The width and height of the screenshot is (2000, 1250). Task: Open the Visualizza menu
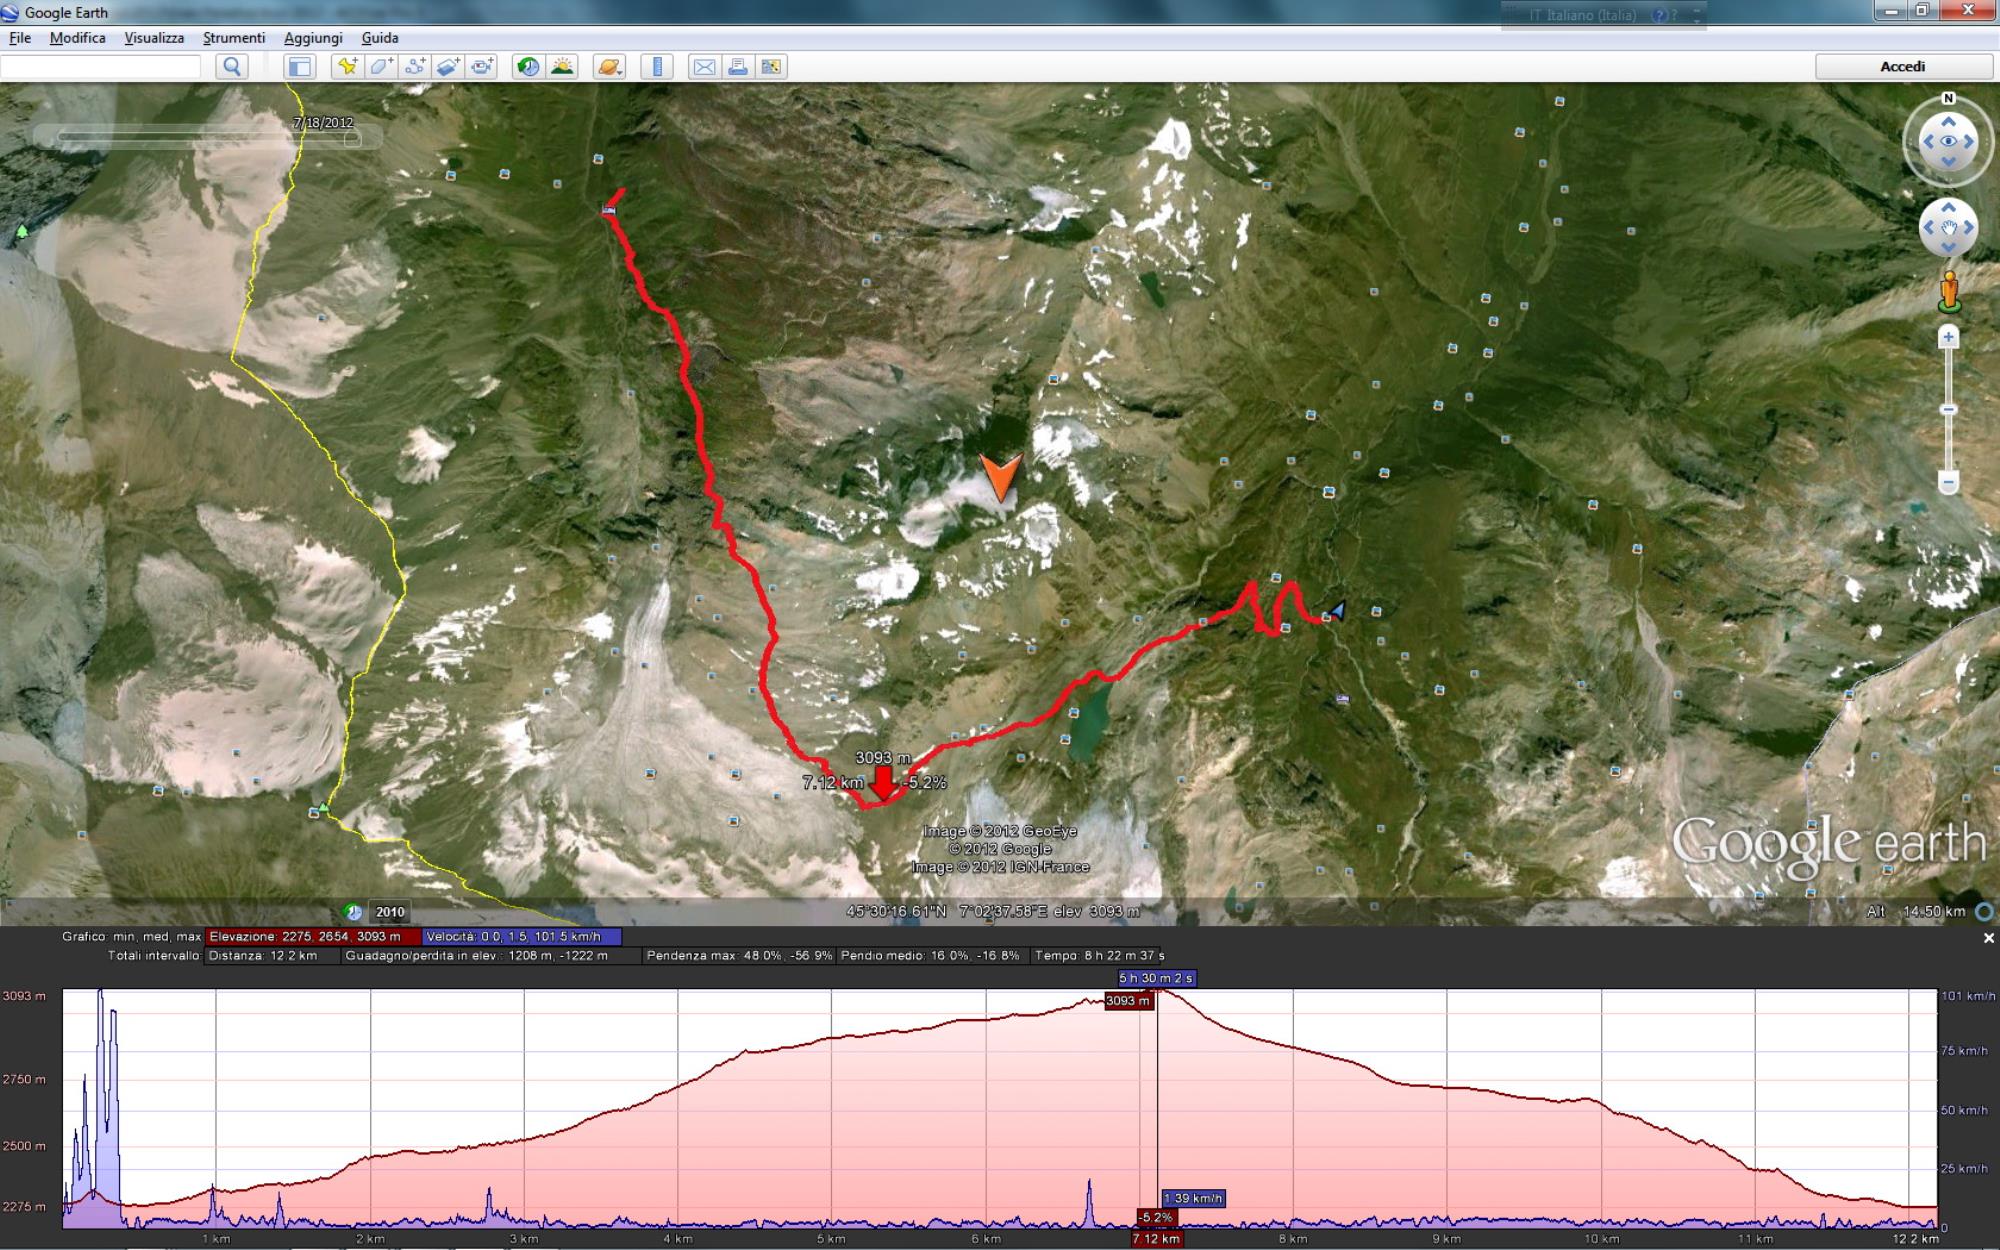click(x=154, y=38)
